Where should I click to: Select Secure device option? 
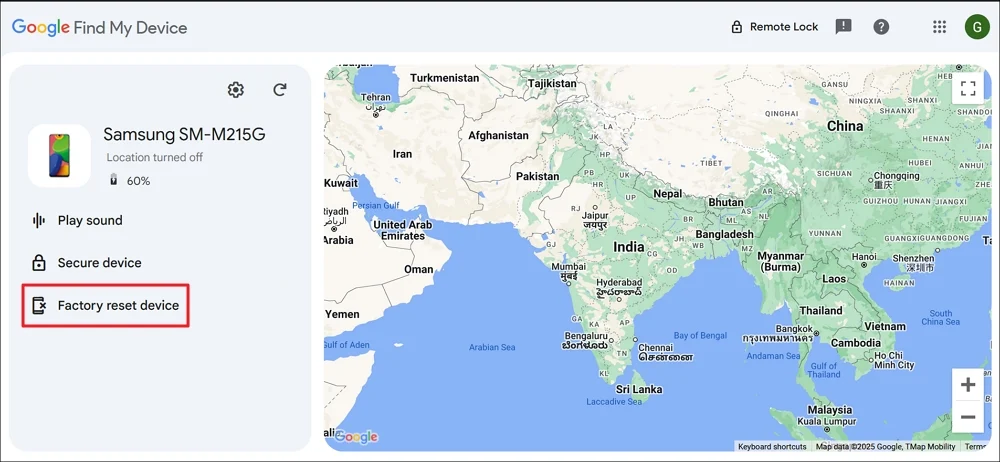point(99,263)
